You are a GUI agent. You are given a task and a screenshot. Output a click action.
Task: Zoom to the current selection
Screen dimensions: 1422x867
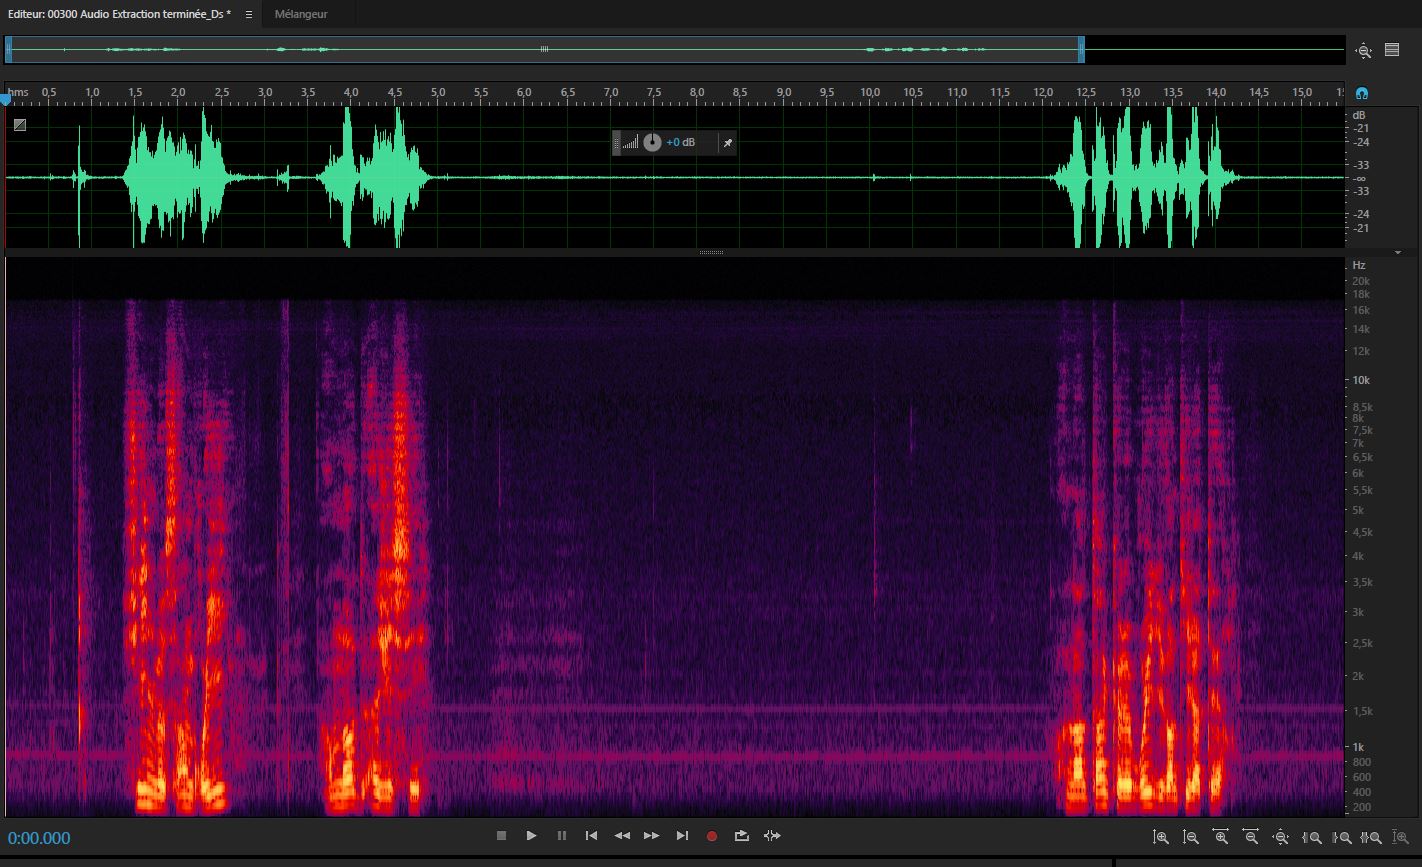pos(1371,837)
